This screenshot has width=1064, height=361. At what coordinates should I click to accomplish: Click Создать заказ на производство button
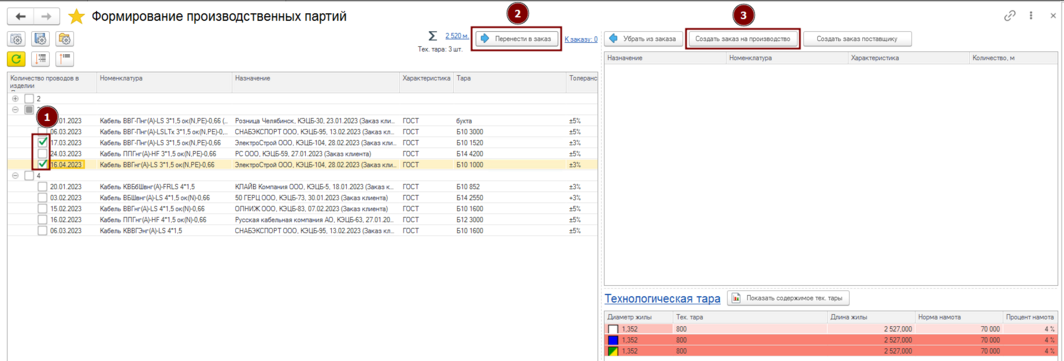(x=742, y=39)
